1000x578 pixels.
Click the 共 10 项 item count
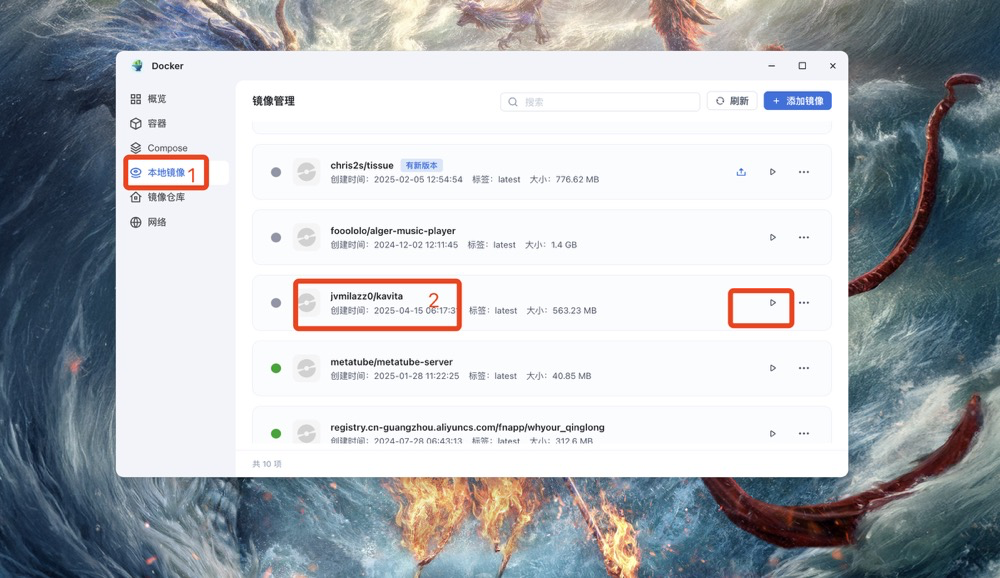pos(267,464)
